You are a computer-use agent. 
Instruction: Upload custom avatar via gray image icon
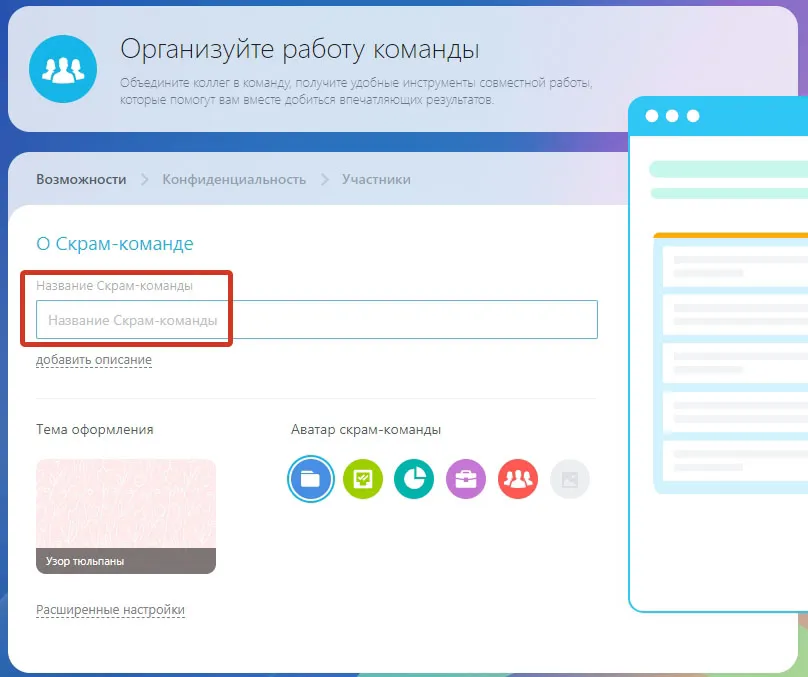point(569,479)
